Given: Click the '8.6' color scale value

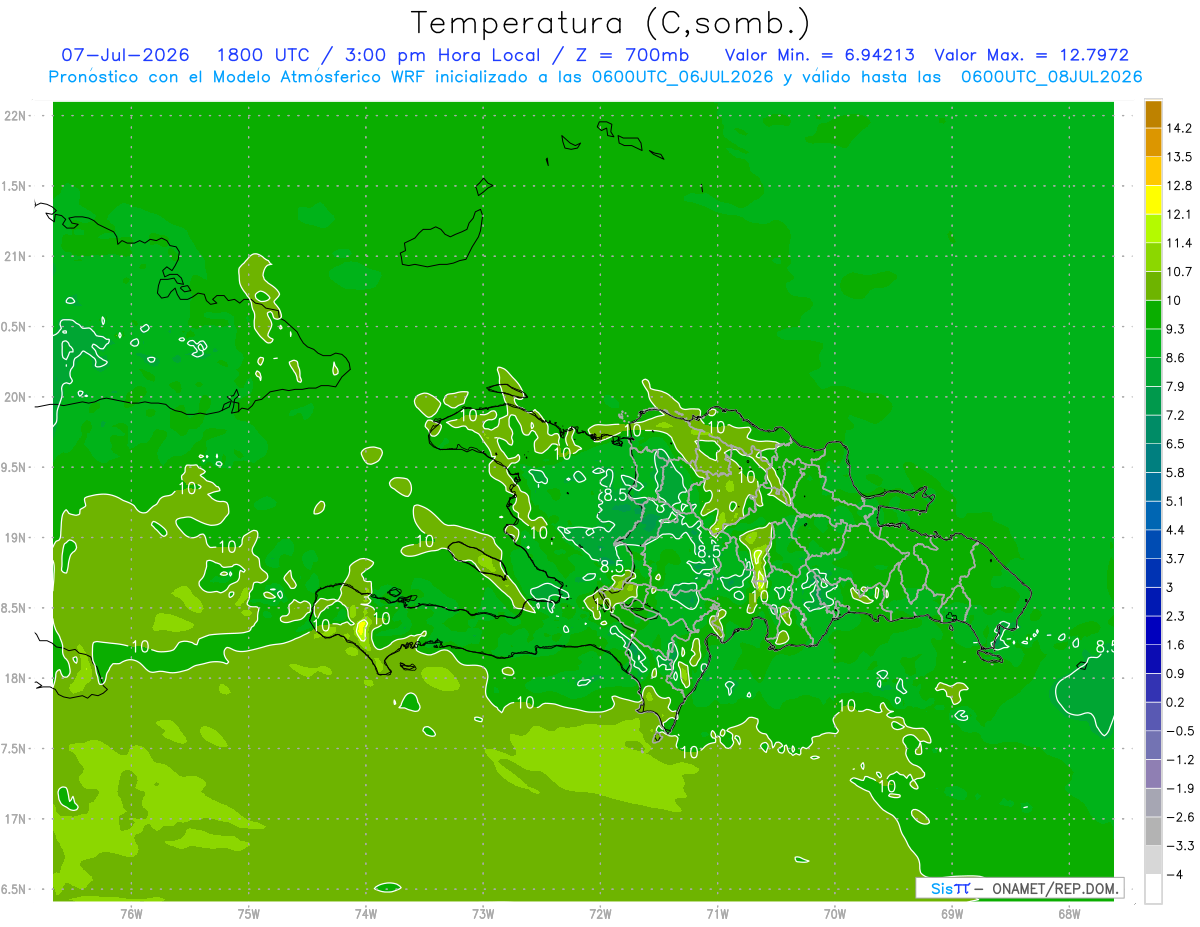Looking at the screenshot, I should [1176, 358].
